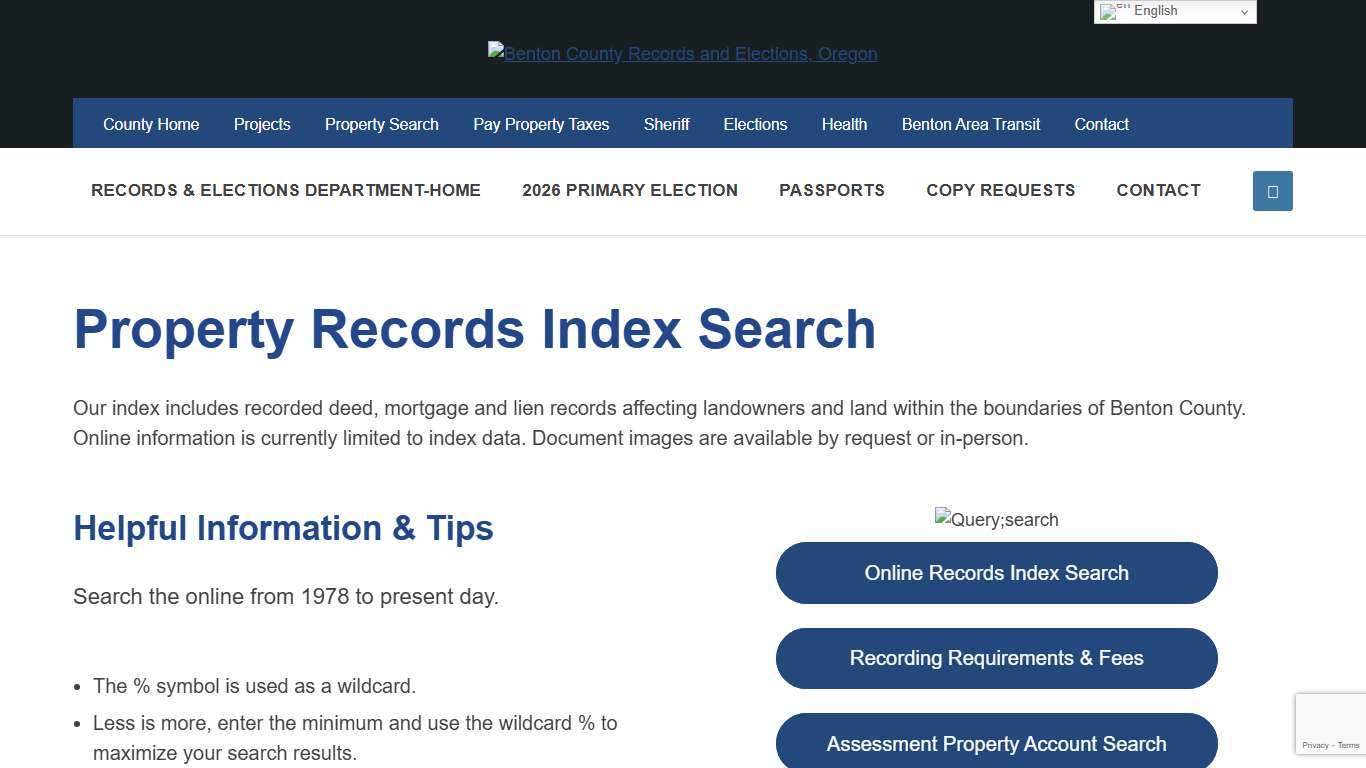Open Copy Requests
The image size is (1366, 768).
[x=1001, y=190]
